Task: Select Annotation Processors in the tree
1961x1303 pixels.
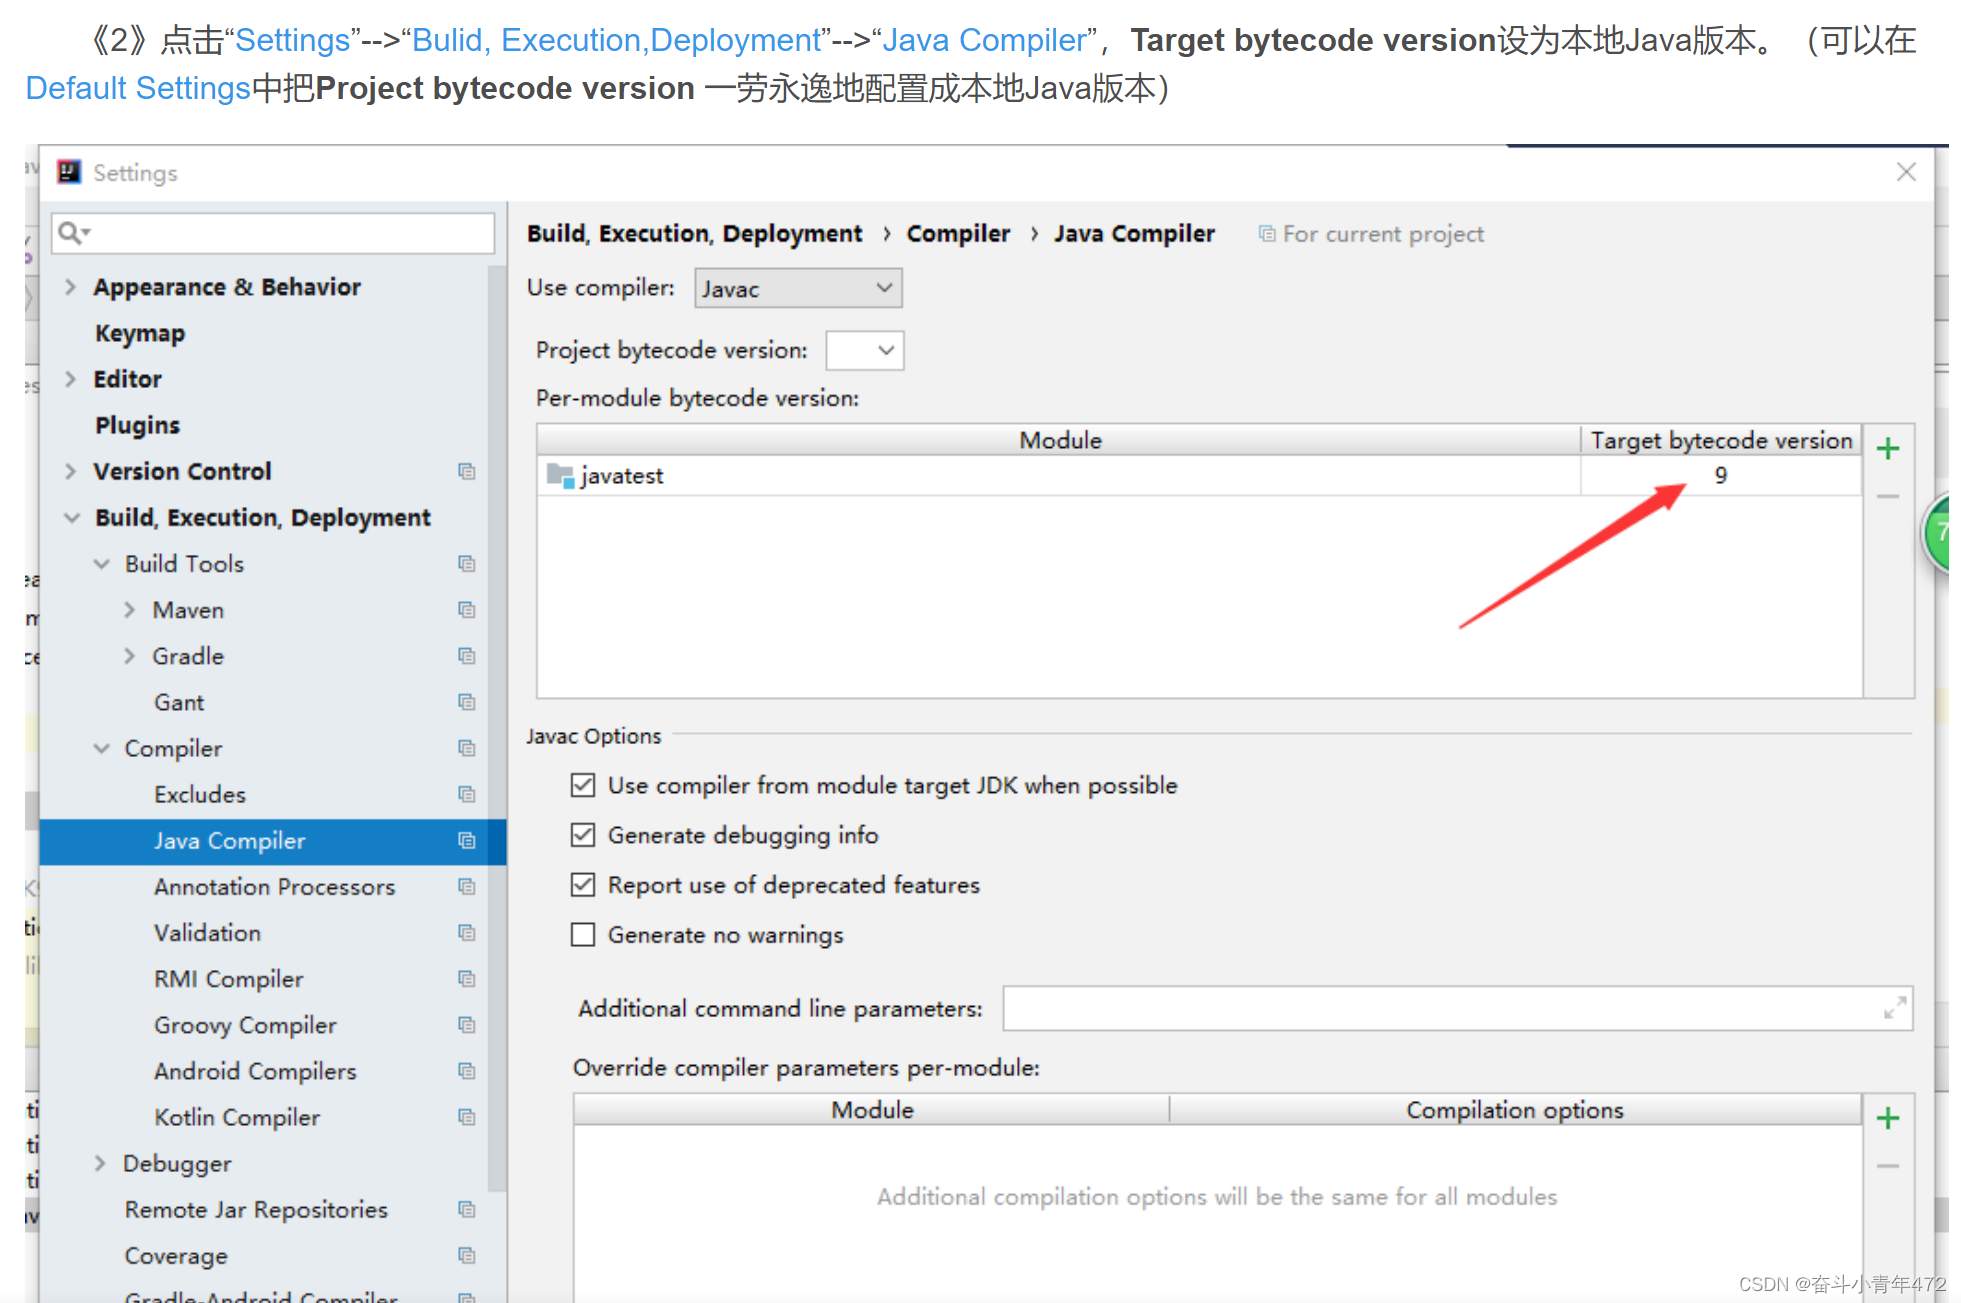Action: 274,887
